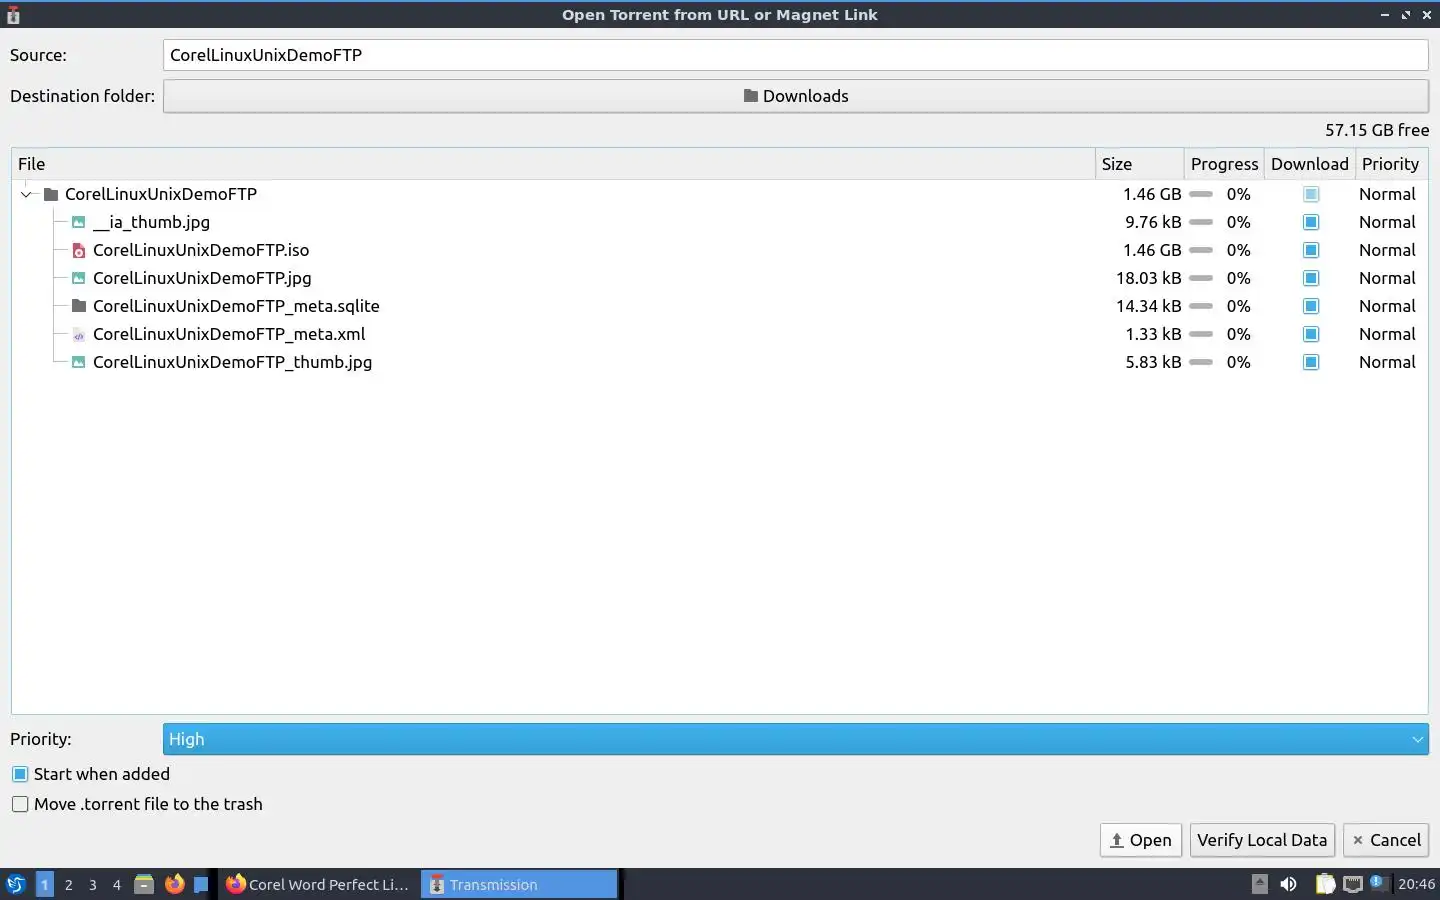The image size is (1440, 900).
Task: Toggle download for the whole CorelLinuxUnixDemoFTP folder
Action: (1311, 194)
